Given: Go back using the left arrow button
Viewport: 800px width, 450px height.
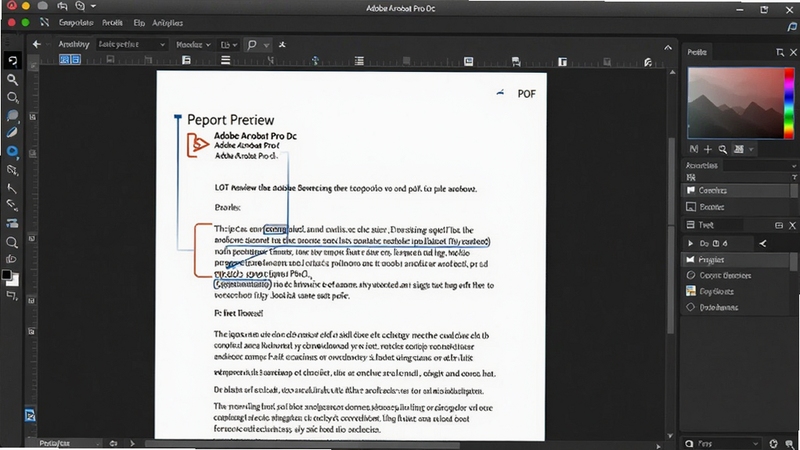Looking at the screenshot, I should [x=37, y=44].
